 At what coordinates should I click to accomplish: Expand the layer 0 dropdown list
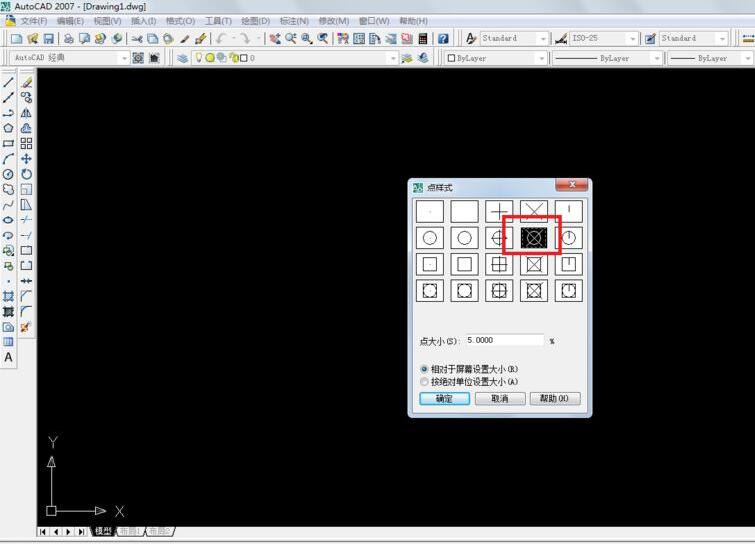(393, 58)
